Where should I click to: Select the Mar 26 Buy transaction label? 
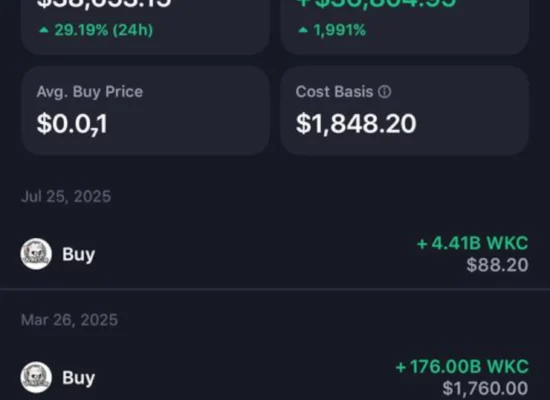point(79,378)
